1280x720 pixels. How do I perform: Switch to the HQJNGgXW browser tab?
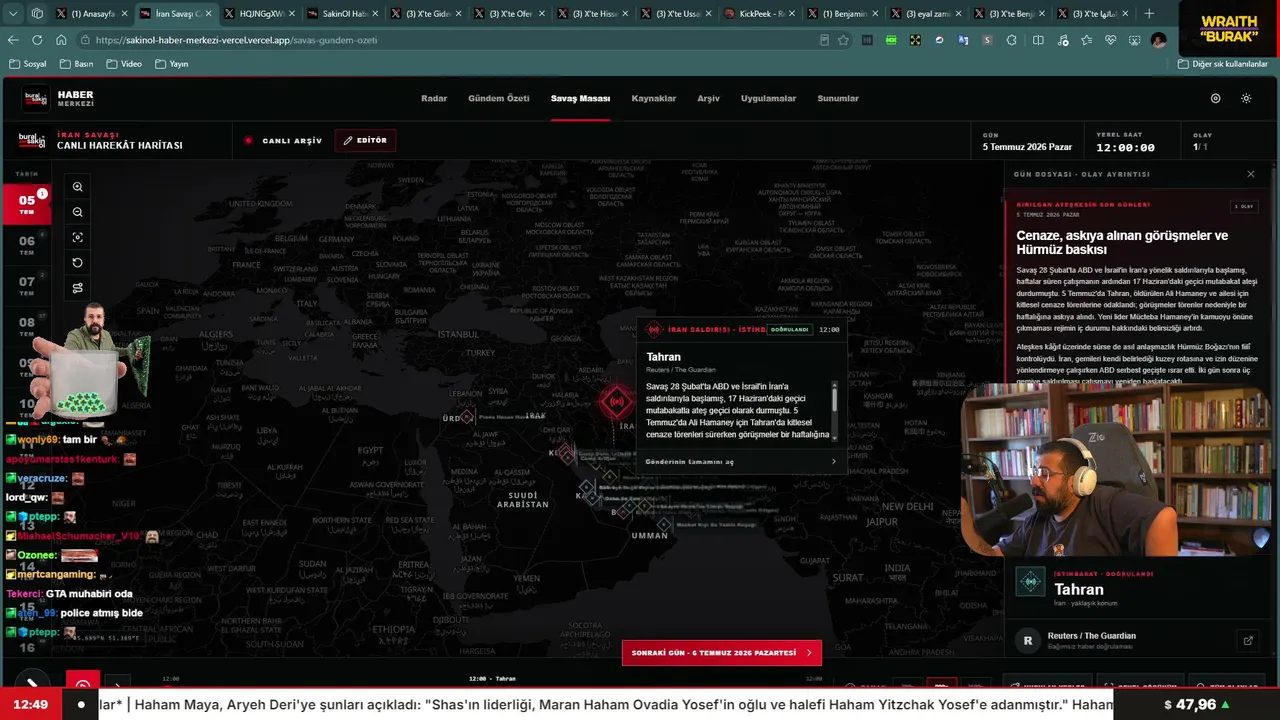255,14
